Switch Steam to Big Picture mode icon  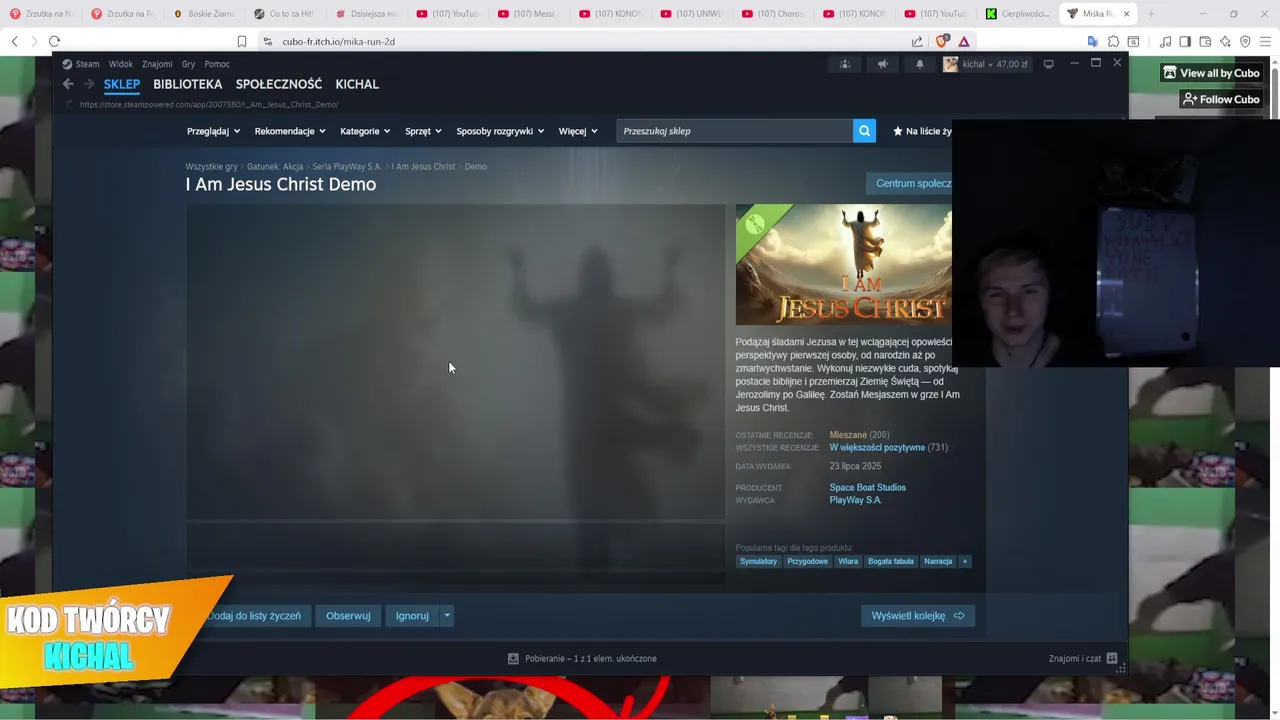click(1048, 64)
